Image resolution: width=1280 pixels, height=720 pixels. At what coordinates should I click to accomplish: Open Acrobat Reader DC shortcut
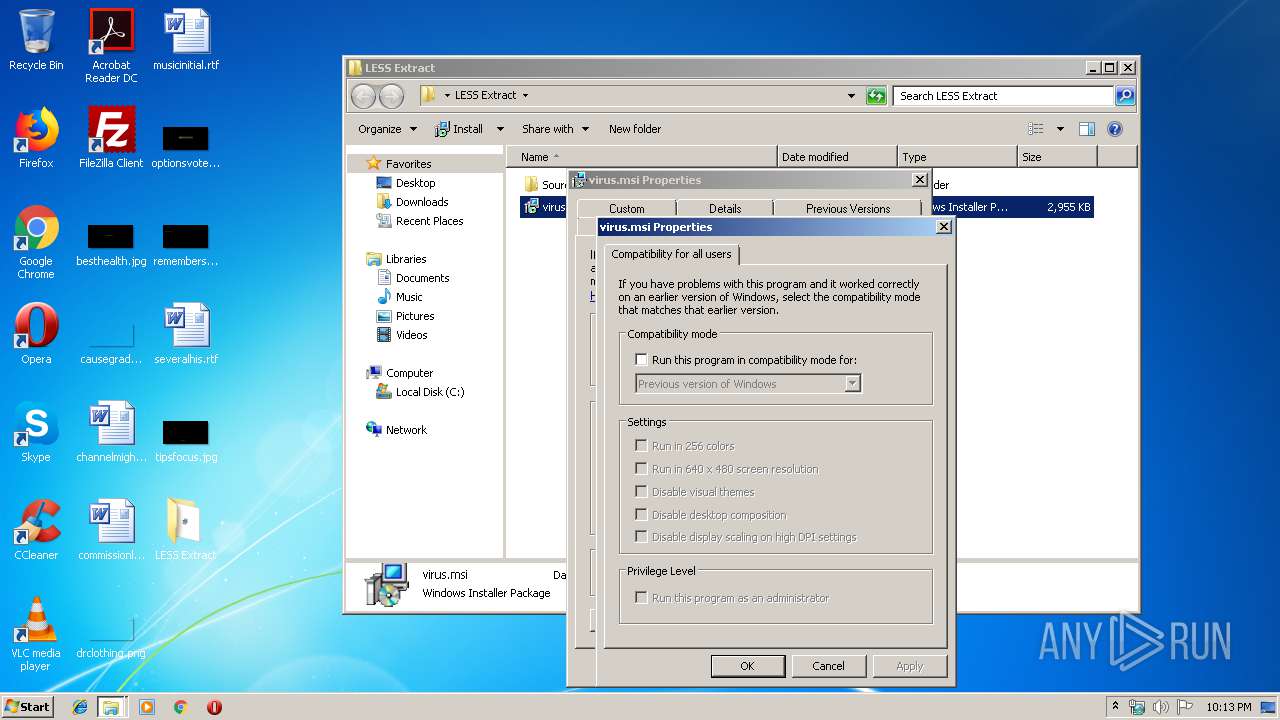(111, 46)
